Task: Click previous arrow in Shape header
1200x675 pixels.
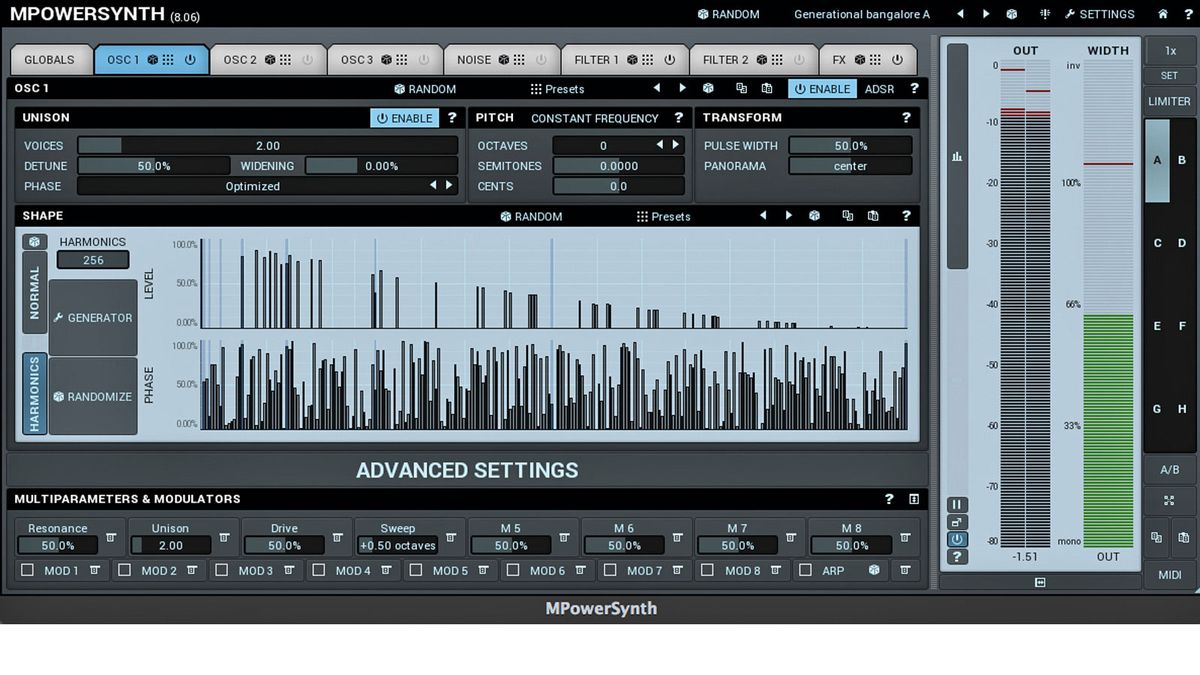Action: [x=763, y=216]
